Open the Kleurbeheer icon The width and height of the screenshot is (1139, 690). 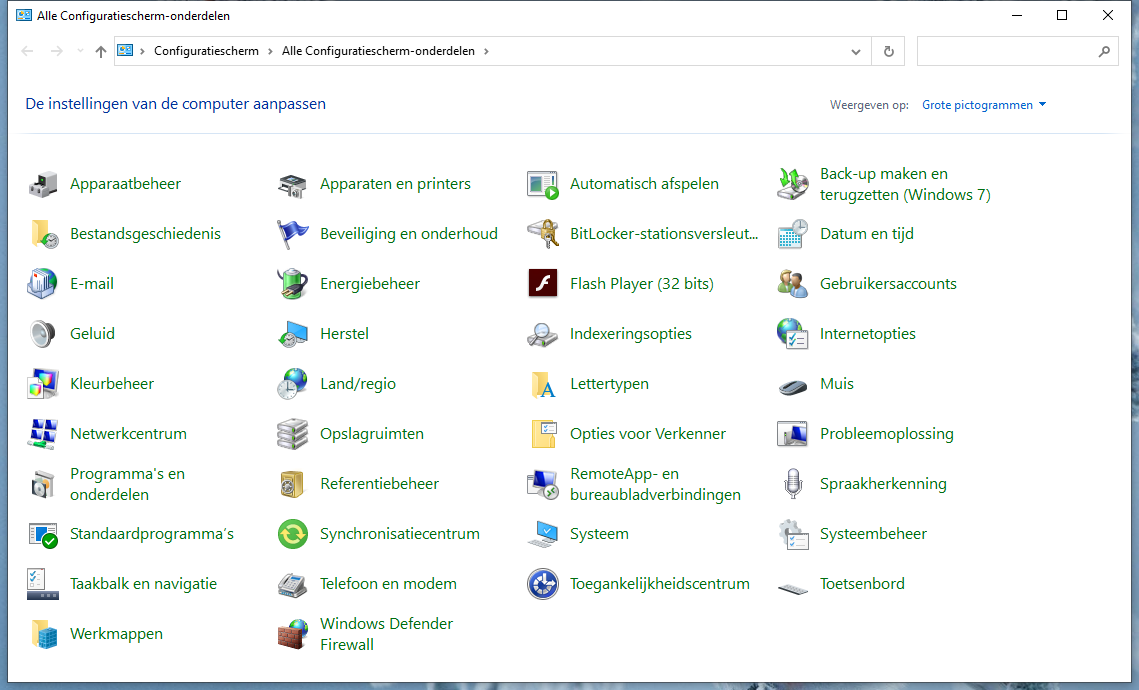pos(43,384)
